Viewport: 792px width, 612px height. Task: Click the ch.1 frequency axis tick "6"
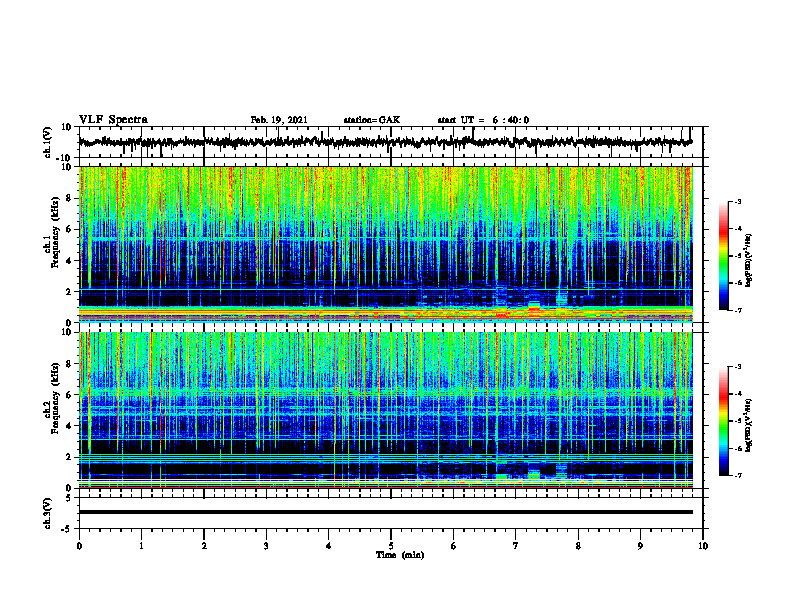click(x=69, y=229)
